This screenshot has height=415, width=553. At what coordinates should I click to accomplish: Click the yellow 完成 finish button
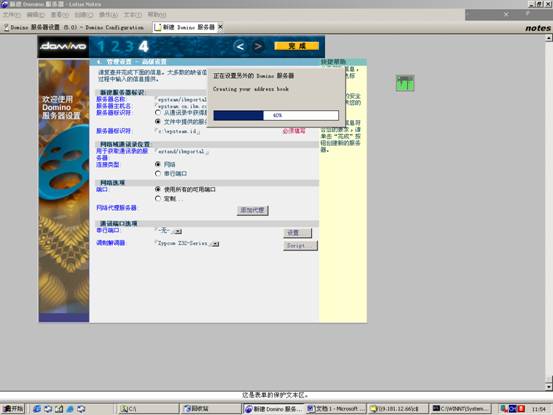[x=297, y=46]
